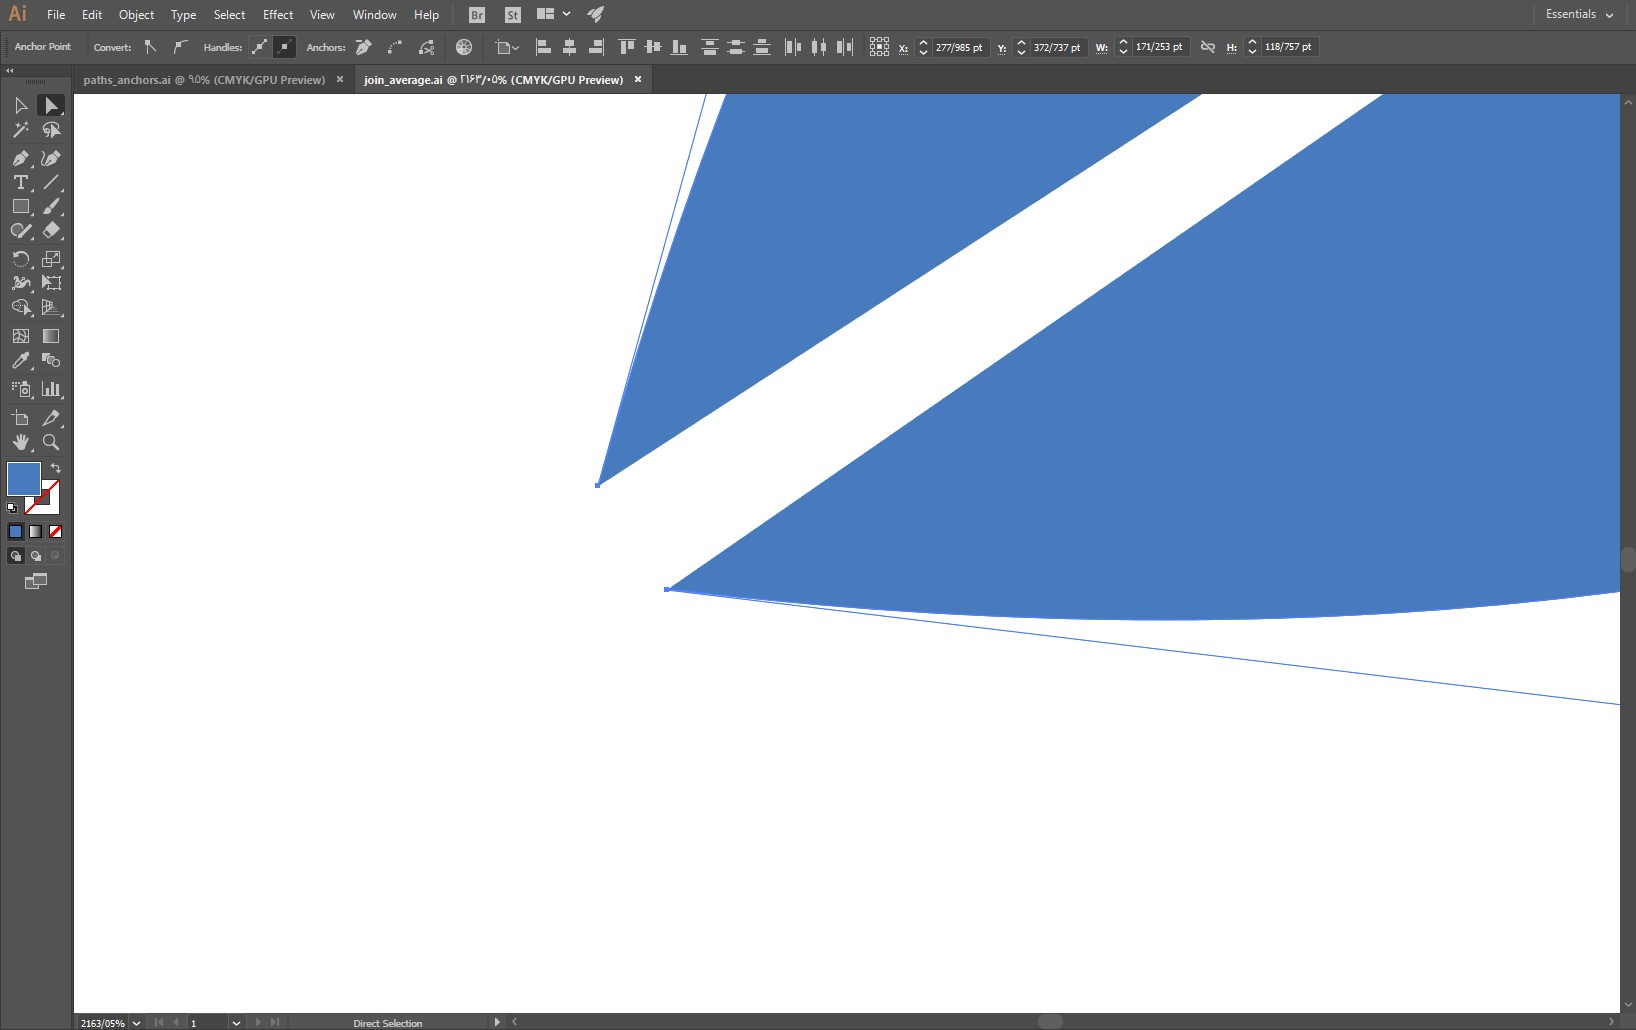Select the Column Graph tool

(51, 389)
